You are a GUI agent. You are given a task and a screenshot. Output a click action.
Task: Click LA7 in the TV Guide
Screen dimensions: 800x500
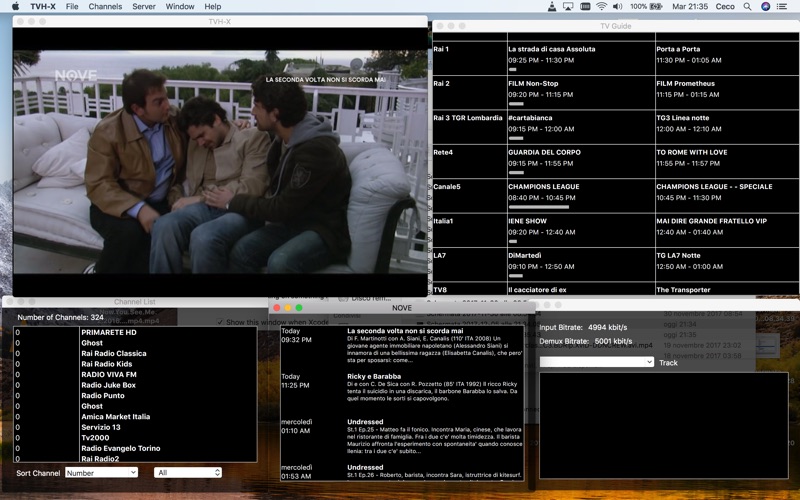[439, 255]
